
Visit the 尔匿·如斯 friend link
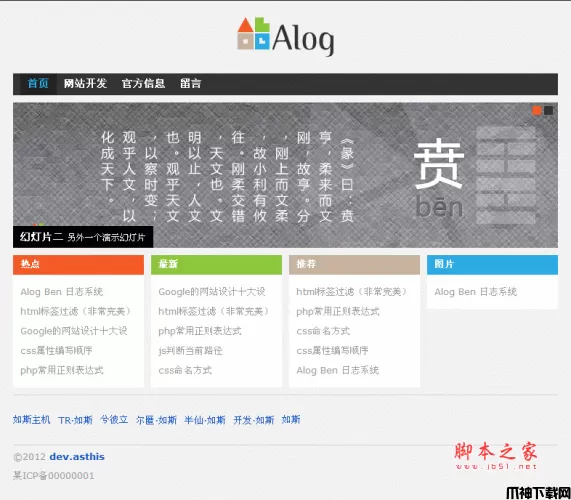(x=156, y=420)
